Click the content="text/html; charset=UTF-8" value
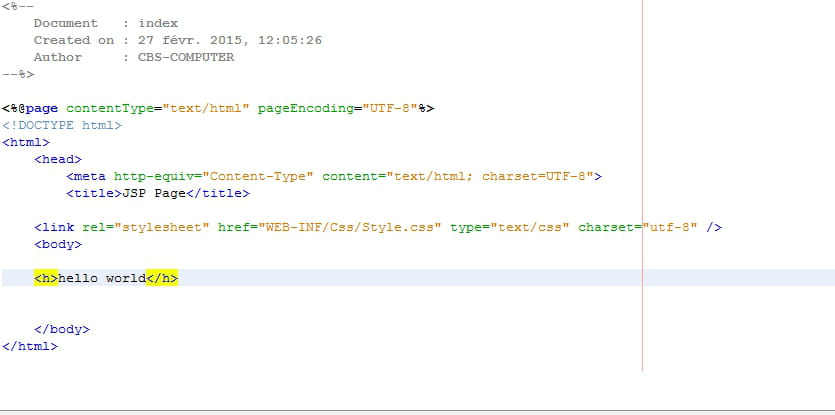This screenshot has height=415, width=835. coord(490,176)
